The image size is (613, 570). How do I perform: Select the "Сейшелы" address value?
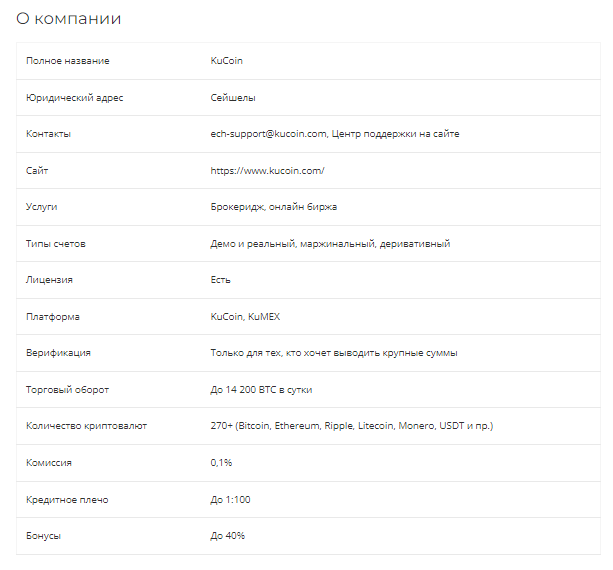click(x=233, y=98)
